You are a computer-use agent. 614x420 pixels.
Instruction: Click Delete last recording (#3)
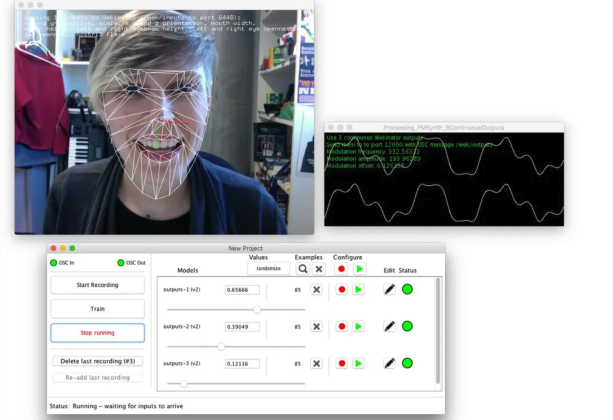pos(98,361)
